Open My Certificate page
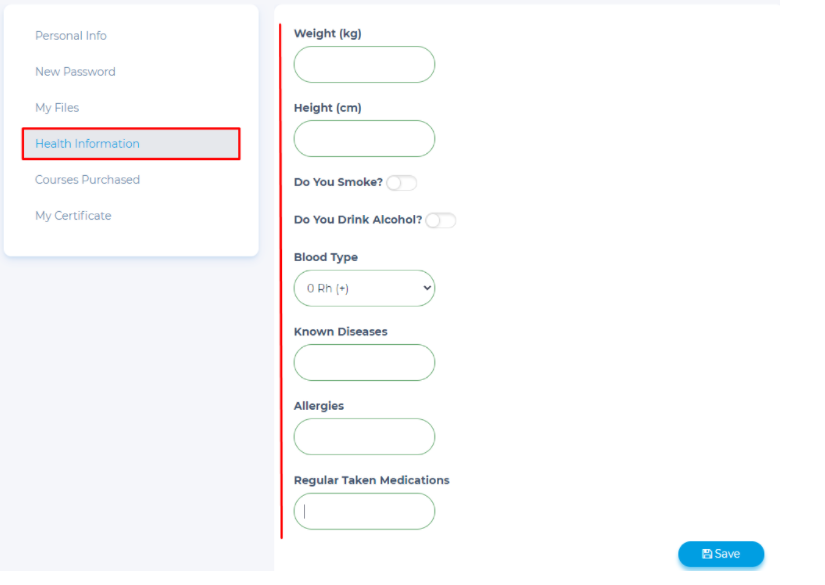The height and width of the screenshot is (585, 825). (73, 216)
